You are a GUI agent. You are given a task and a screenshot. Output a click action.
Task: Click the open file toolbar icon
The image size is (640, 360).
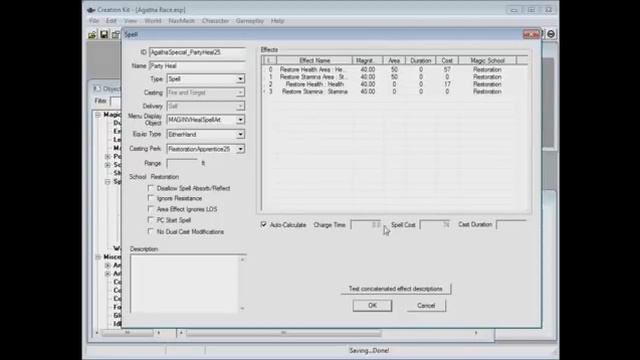click(x=93, y=35)
